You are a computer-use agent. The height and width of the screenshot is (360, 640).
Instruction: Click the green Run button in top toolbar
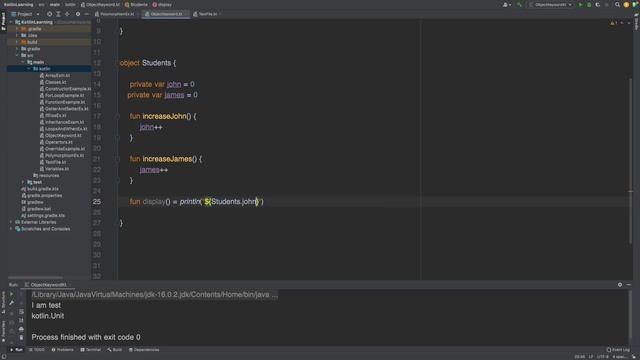point(580,5)
